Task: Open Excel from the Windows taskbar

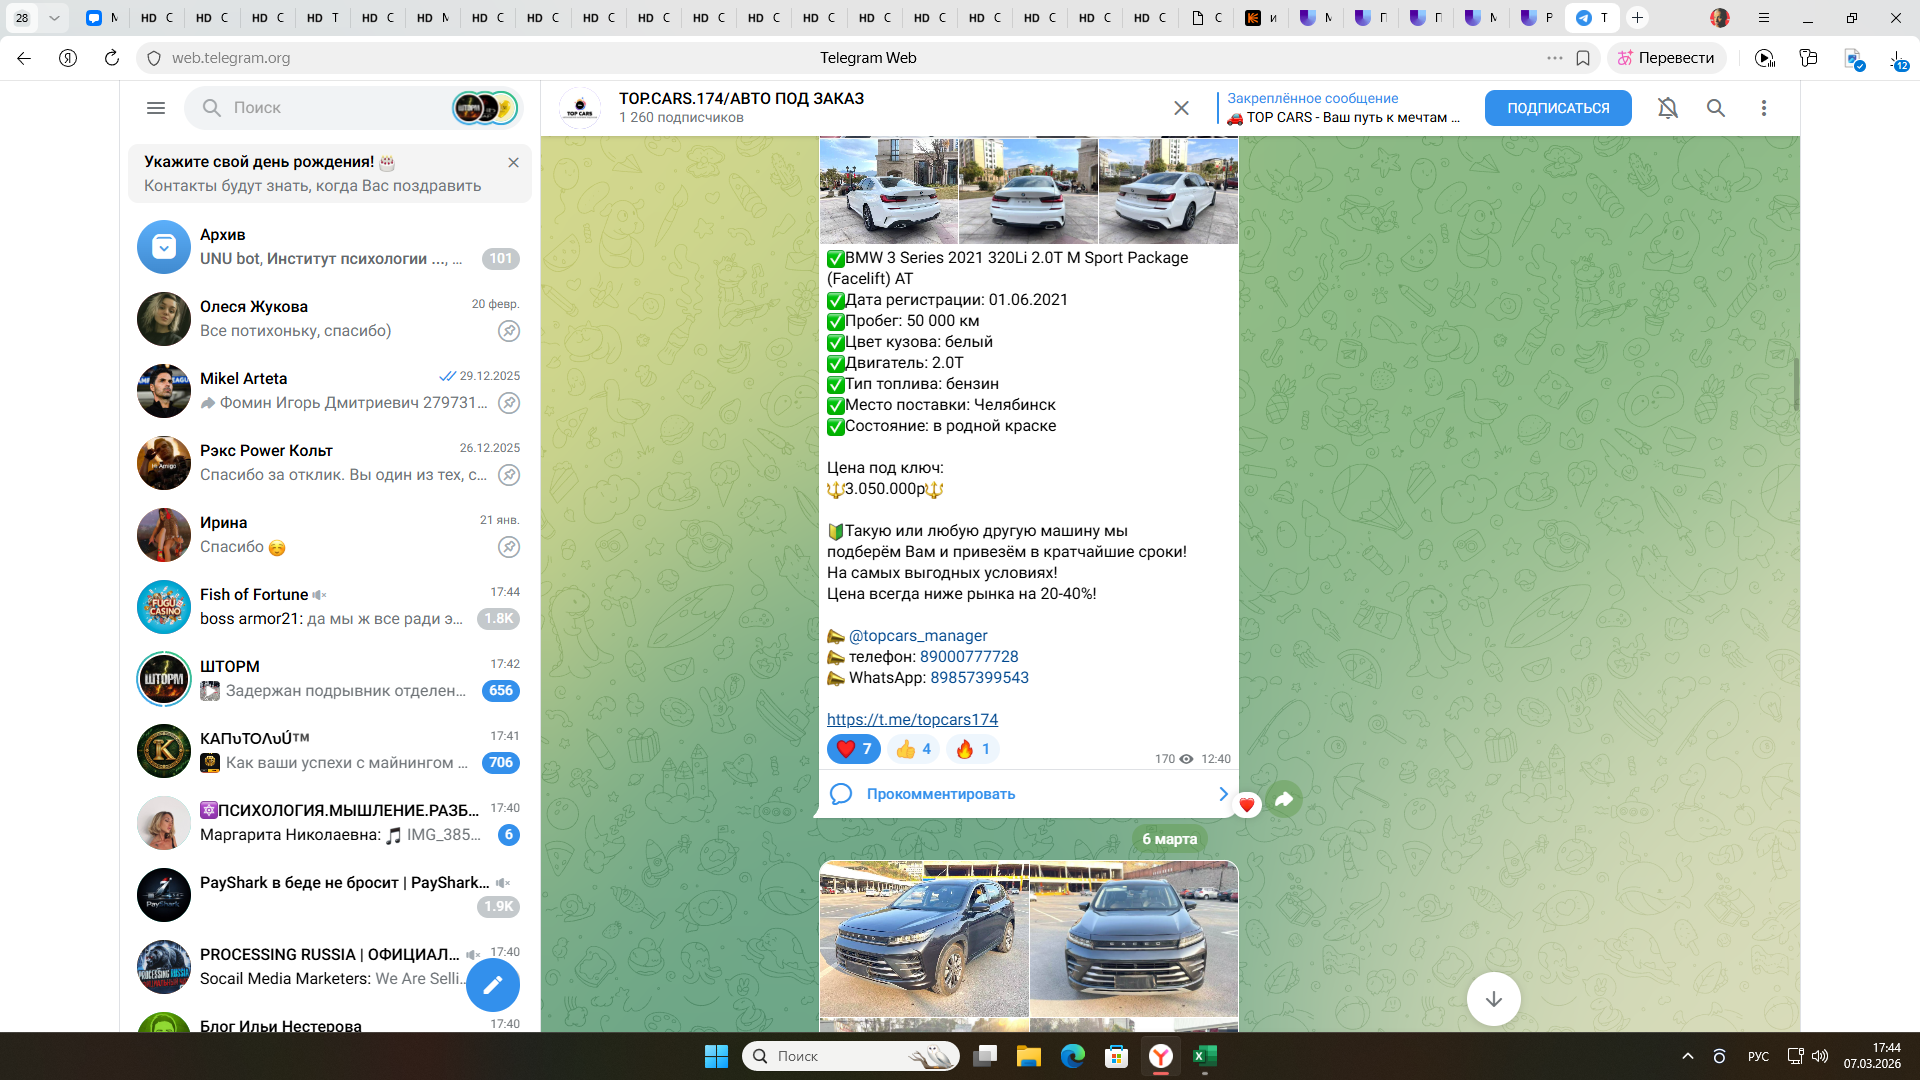Action: point(1205,1056)
